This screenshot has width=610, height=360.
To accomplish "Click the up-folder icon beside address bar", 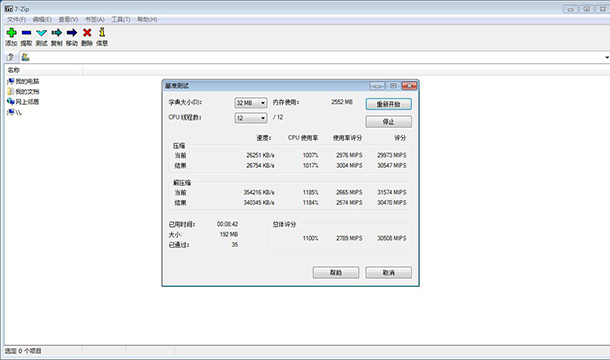I will [x=11, y=57].
